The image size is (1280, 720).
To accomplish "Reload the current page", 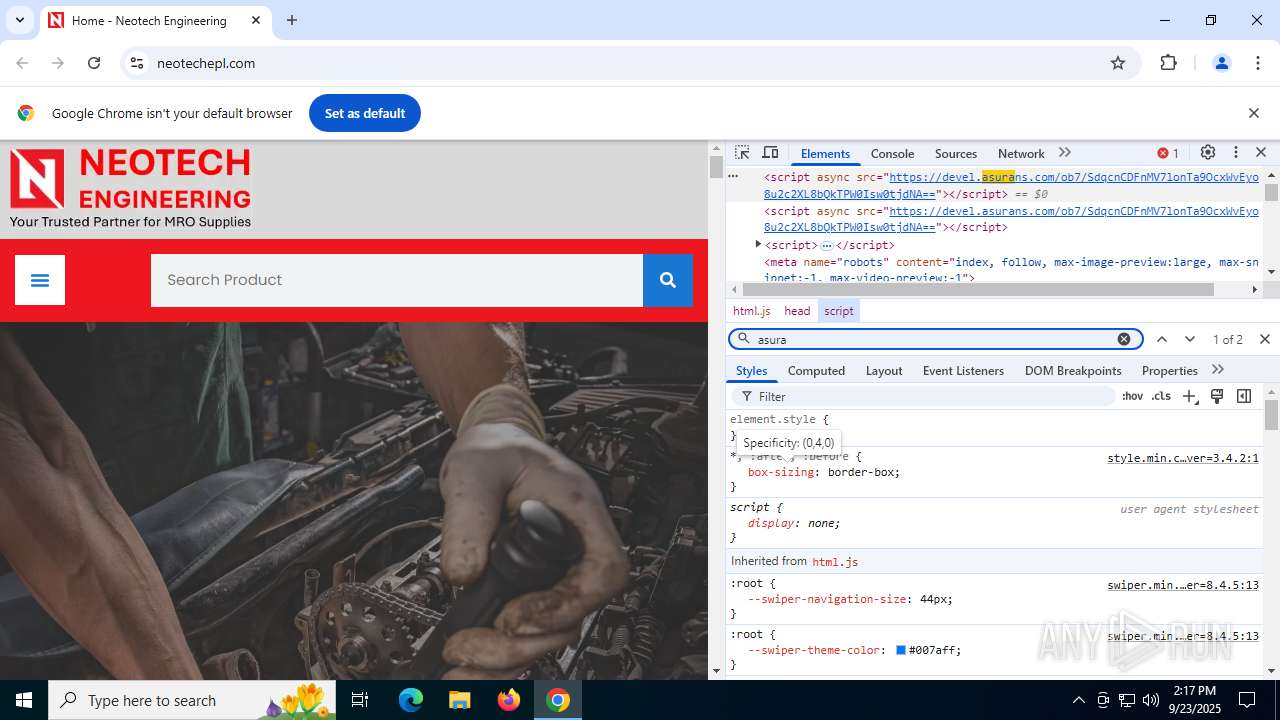I will pyautogui.click(x=94, y=63).
